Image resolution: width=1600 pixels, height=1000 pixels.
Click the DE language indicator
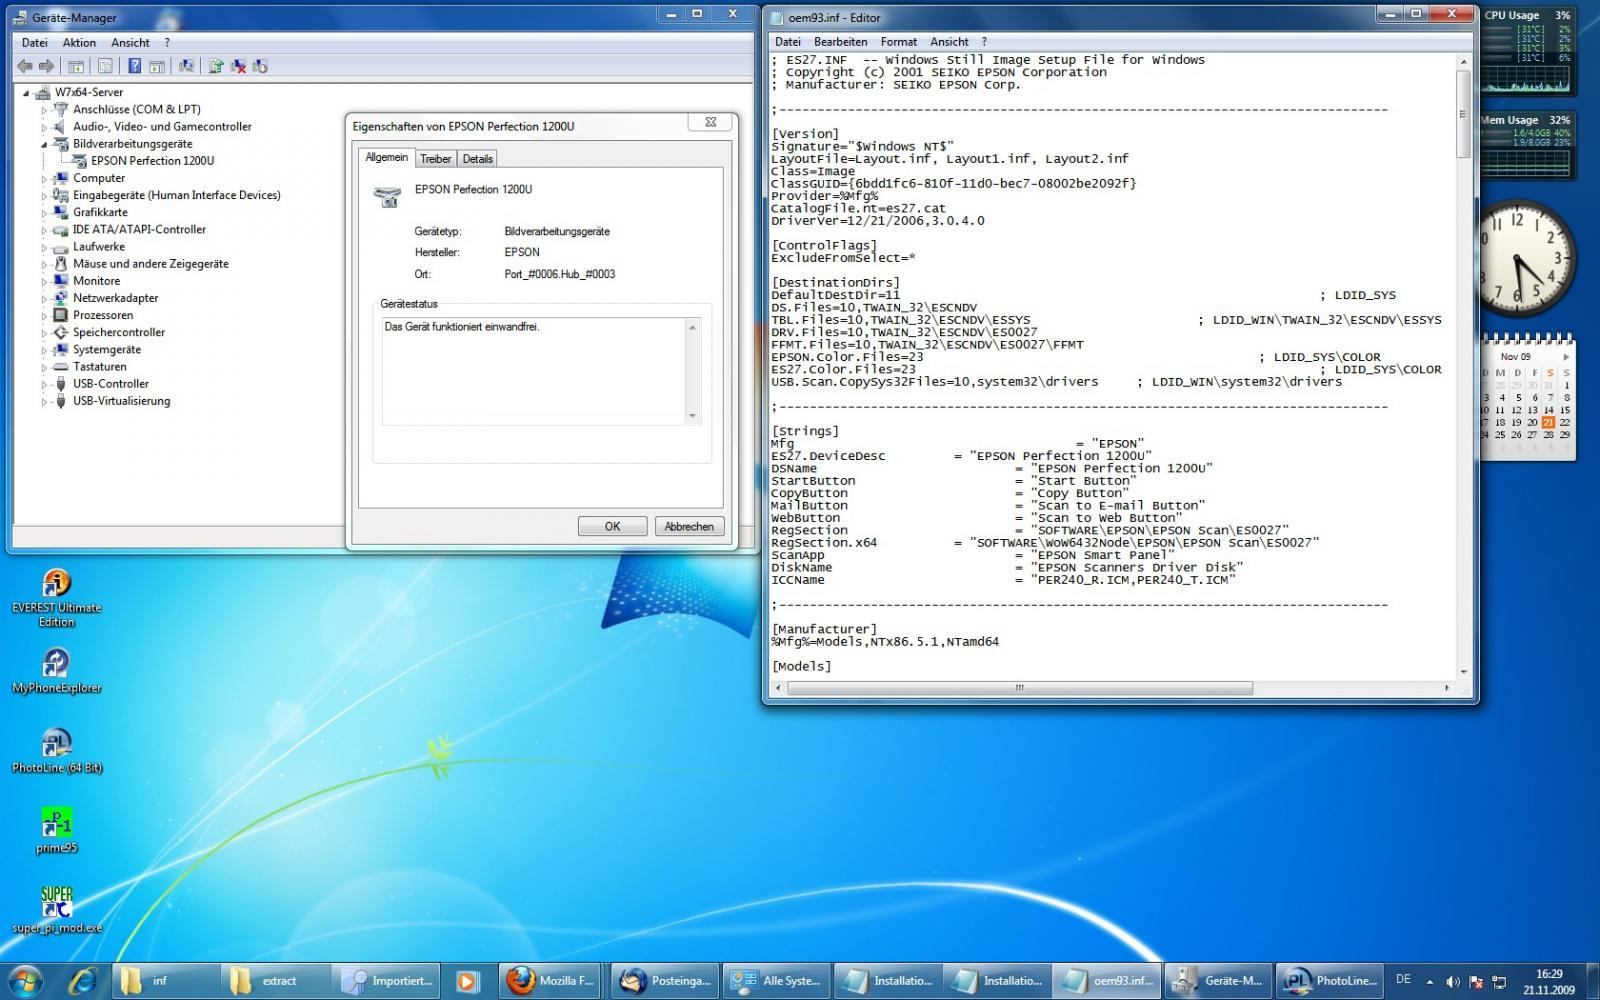[1403, 980]
